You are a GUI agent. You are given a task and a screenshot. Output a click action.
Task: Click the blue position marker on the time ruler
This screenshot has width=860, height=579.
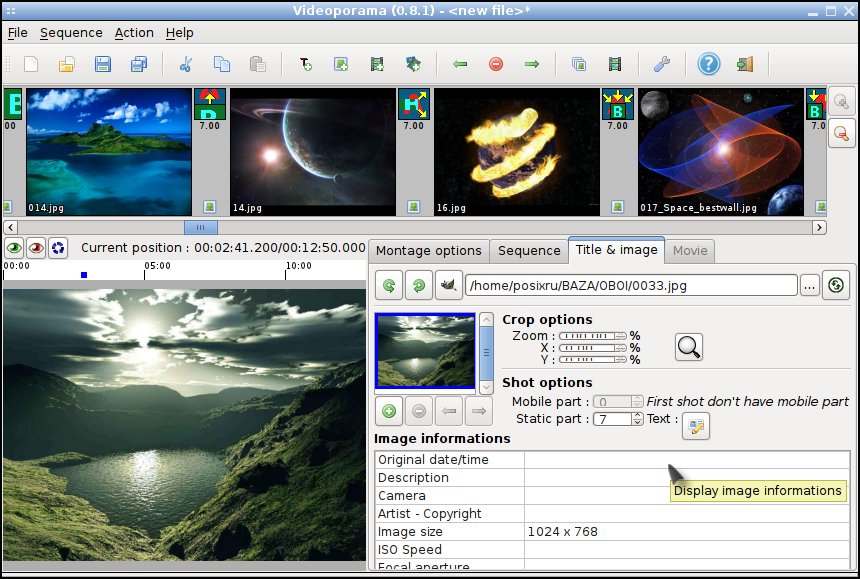pyautogui.click(x=84, y=275)
